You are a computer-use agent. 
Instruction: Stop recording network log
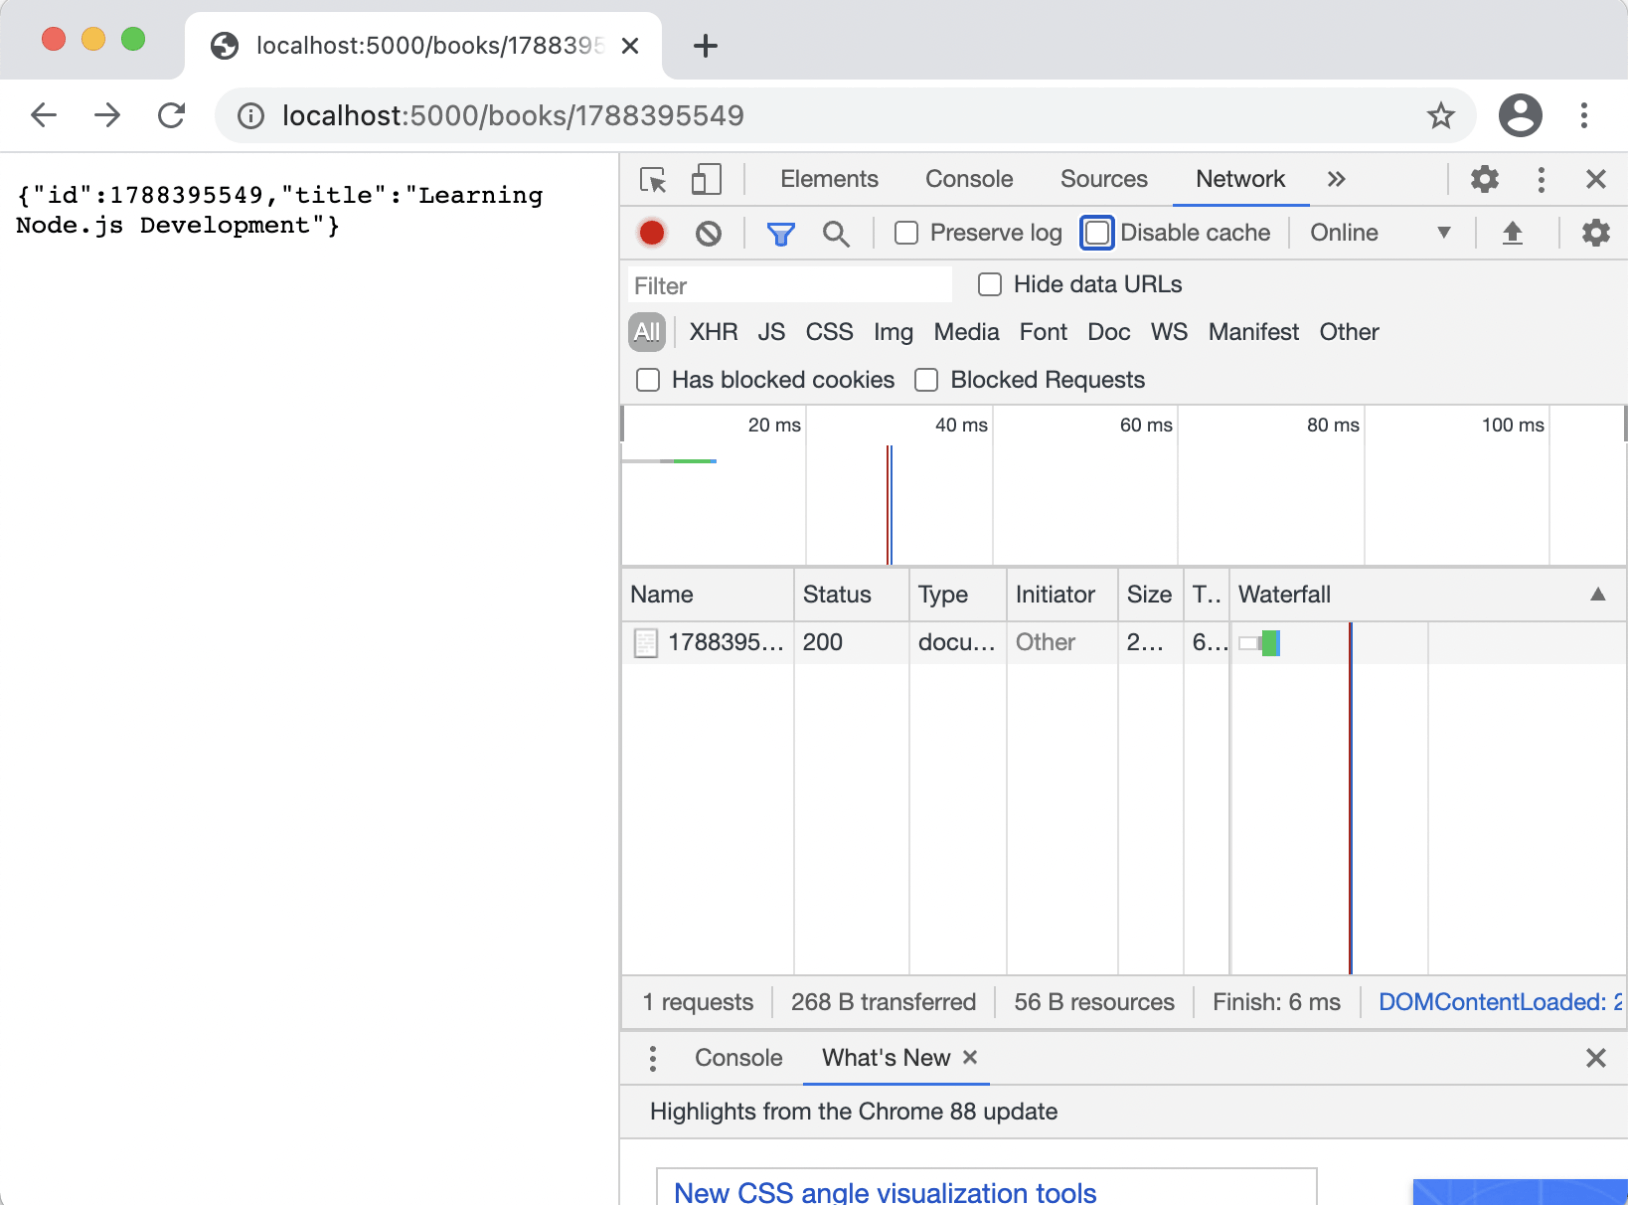[x=652, y=233]
